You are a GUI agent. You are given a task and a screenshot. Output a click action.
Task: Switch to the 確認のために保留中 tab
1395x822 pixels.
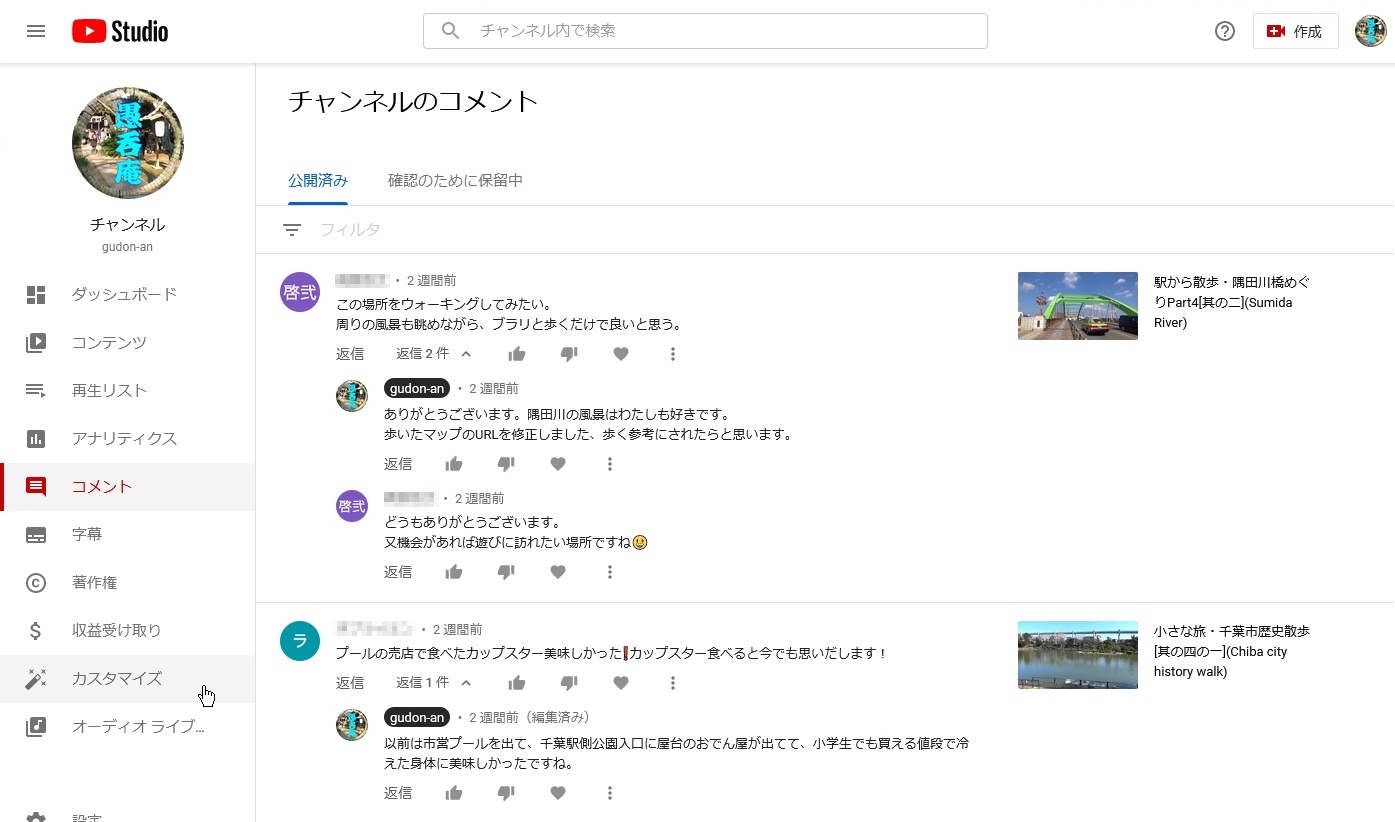pyautogui.click(x=455, y=181)
